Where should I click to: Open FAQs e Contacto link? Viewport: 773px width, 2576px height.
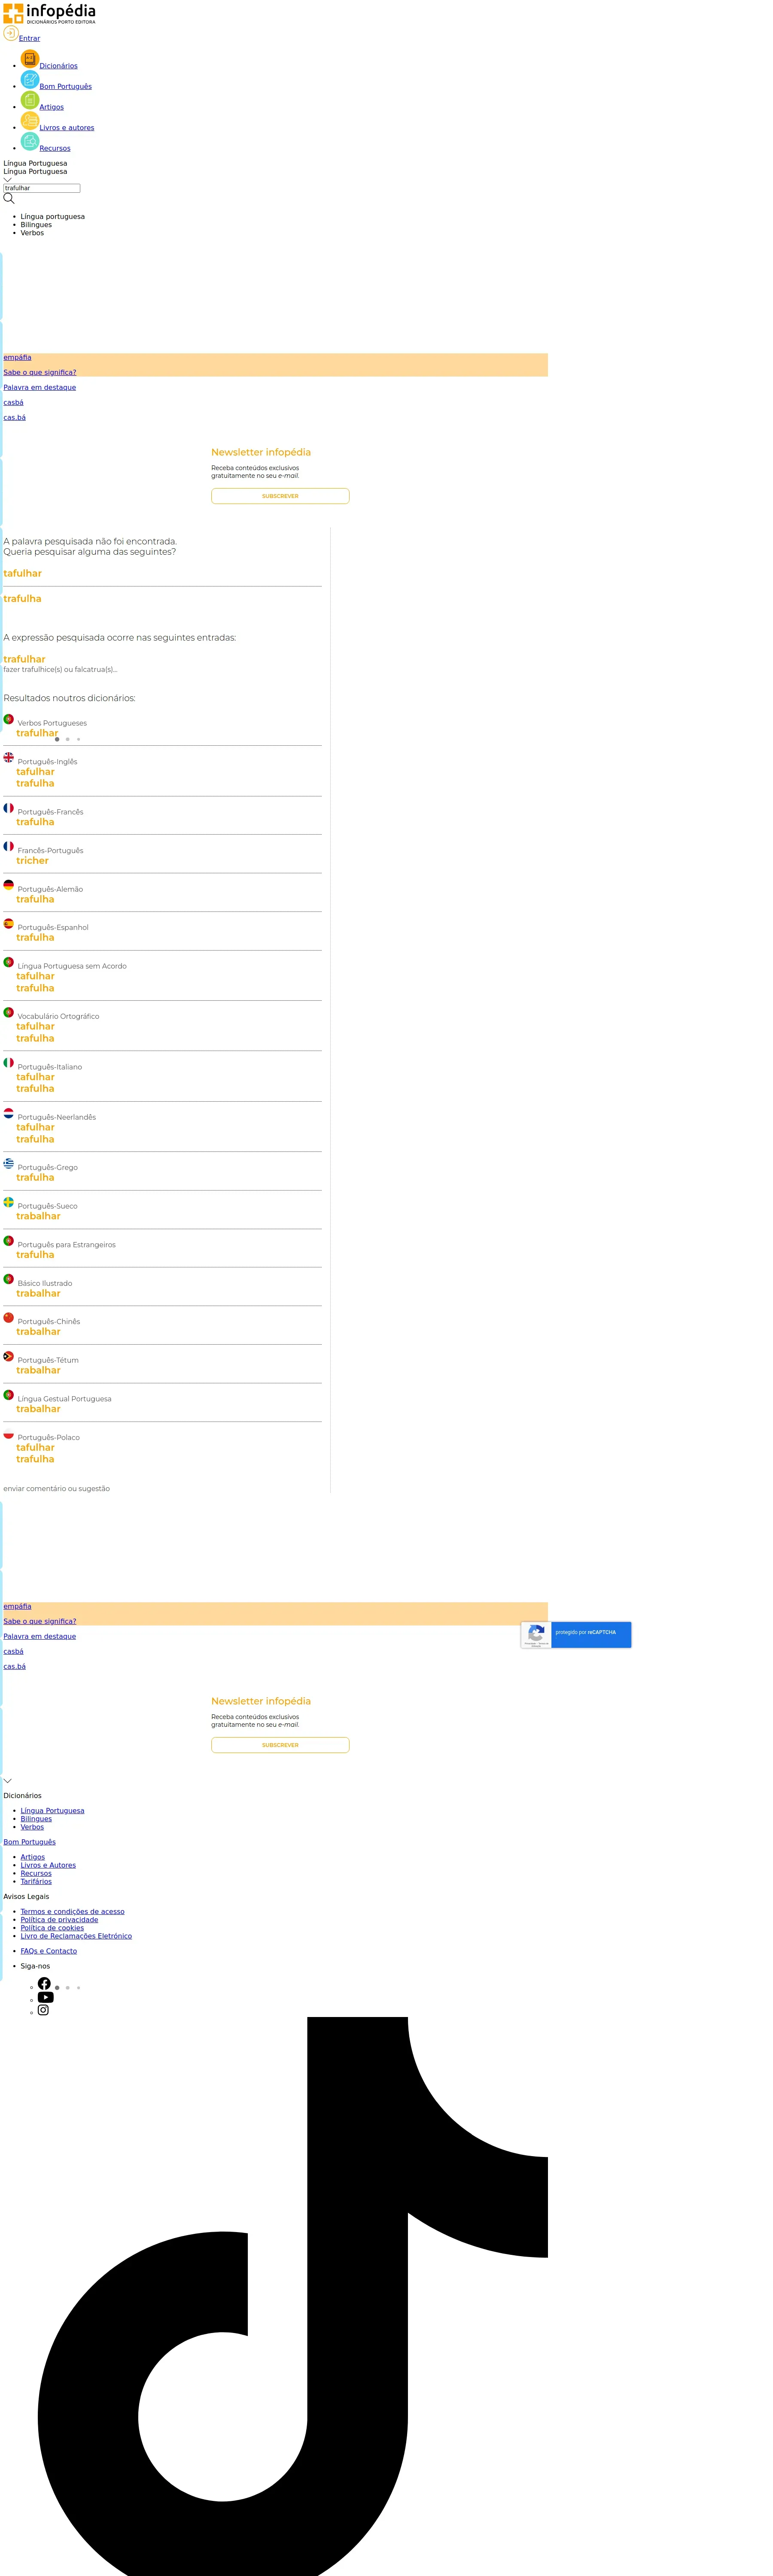(48, 1951)
